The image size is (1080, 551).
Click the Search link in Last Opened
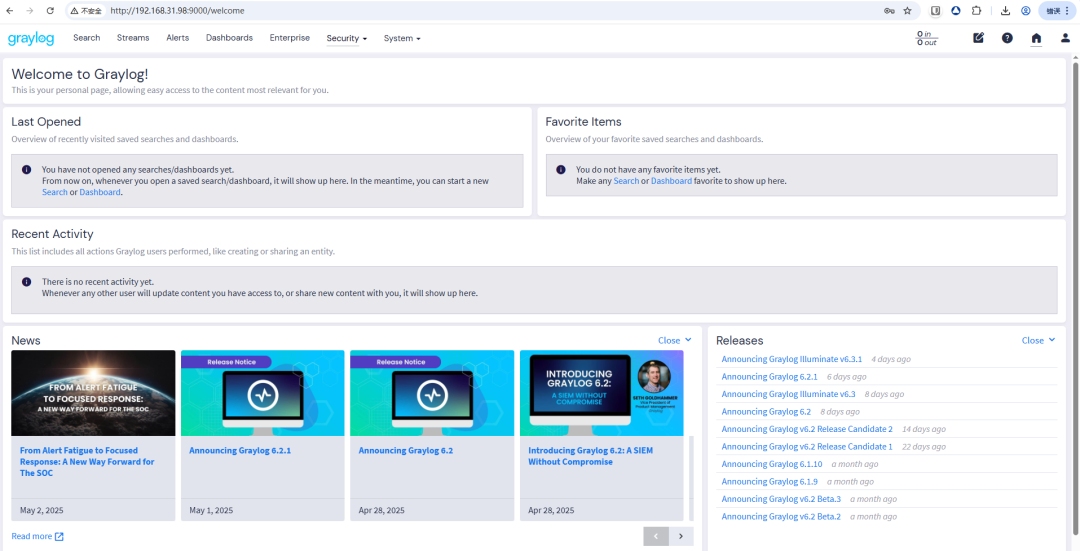(54, 192)
